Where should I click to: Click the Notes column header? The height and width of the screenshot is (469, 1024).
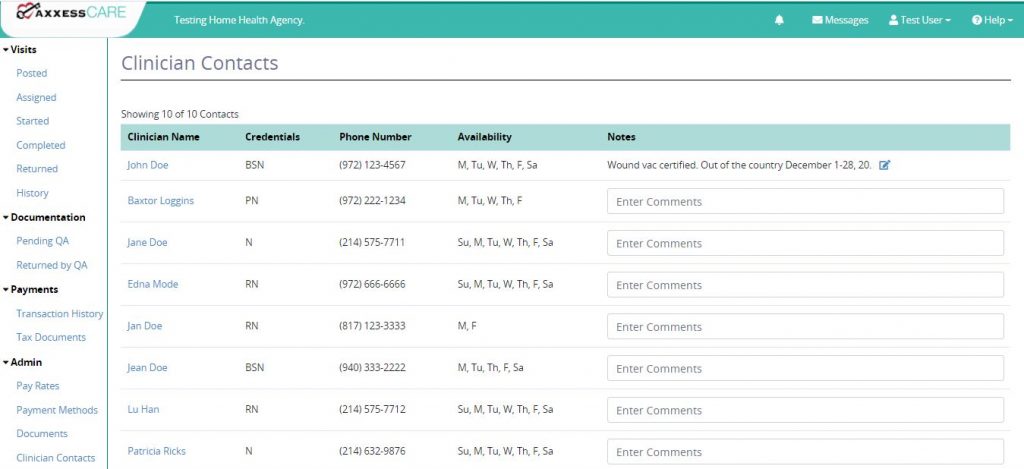pos(621,137)
